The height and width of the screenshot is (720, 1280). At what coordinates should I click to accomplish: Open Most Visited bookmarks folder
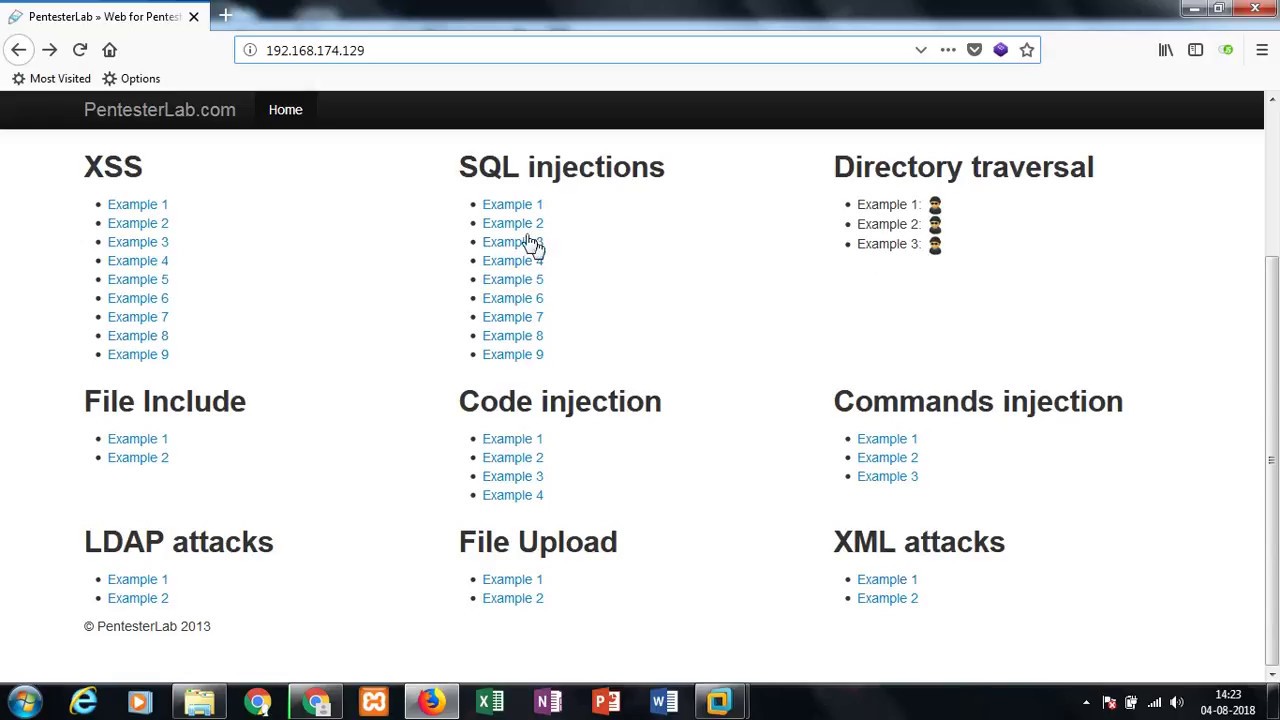click(51, 78)
